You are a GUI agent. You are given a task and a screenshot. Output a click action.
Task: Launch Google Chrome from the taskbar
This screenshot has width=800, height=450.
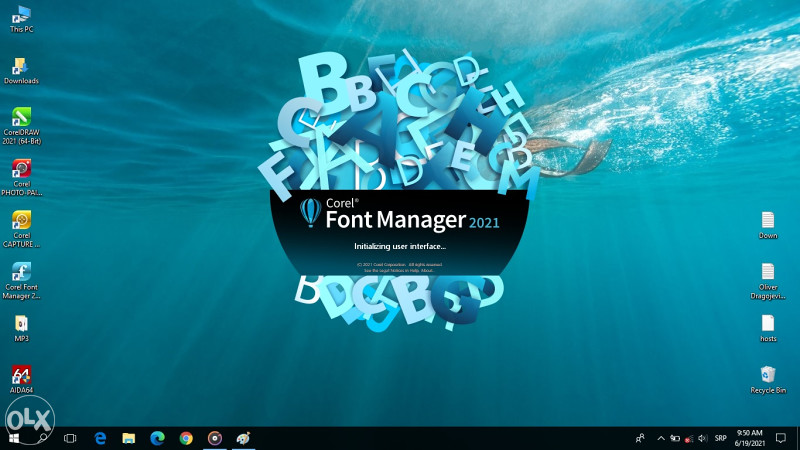pyautogui.click(x=186, y=438)
